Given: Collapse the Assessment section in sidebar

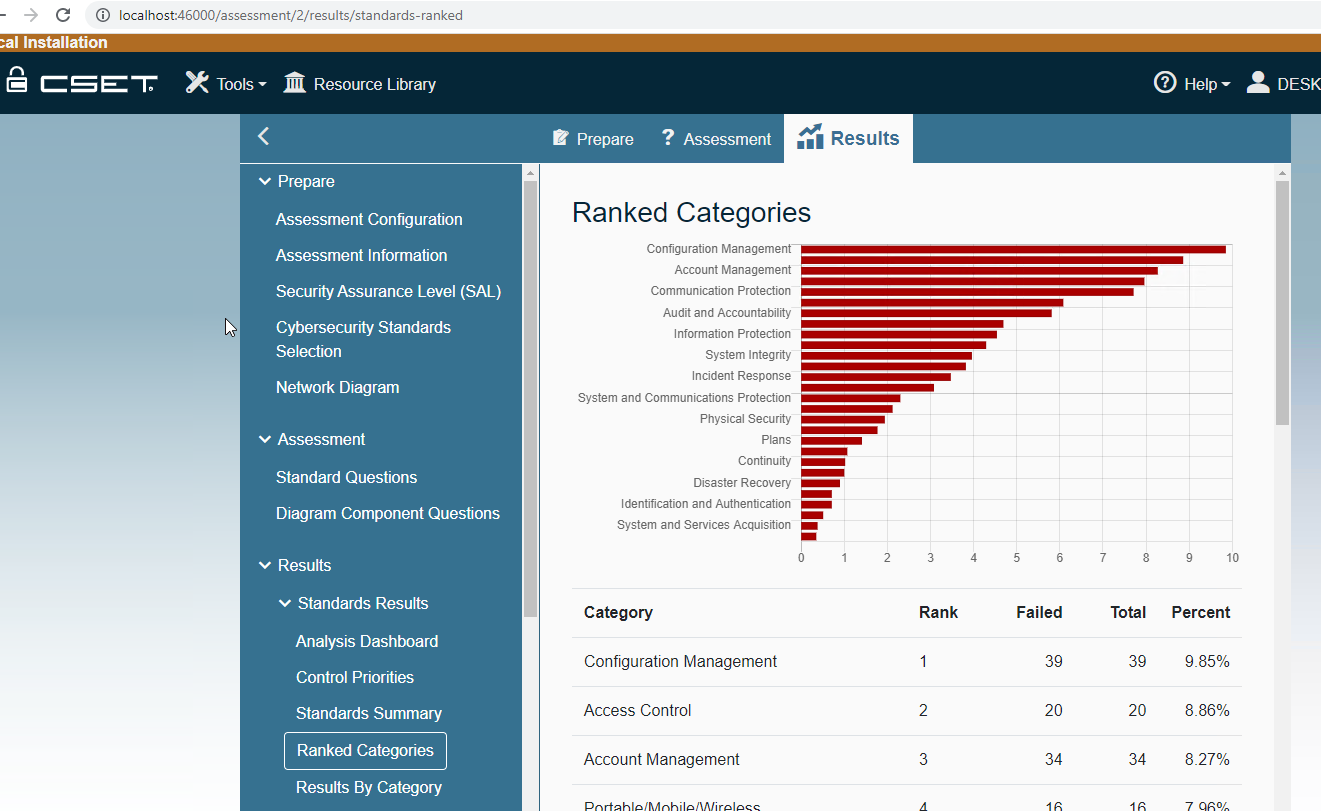Looking at the screenshot, I should 265,440.
